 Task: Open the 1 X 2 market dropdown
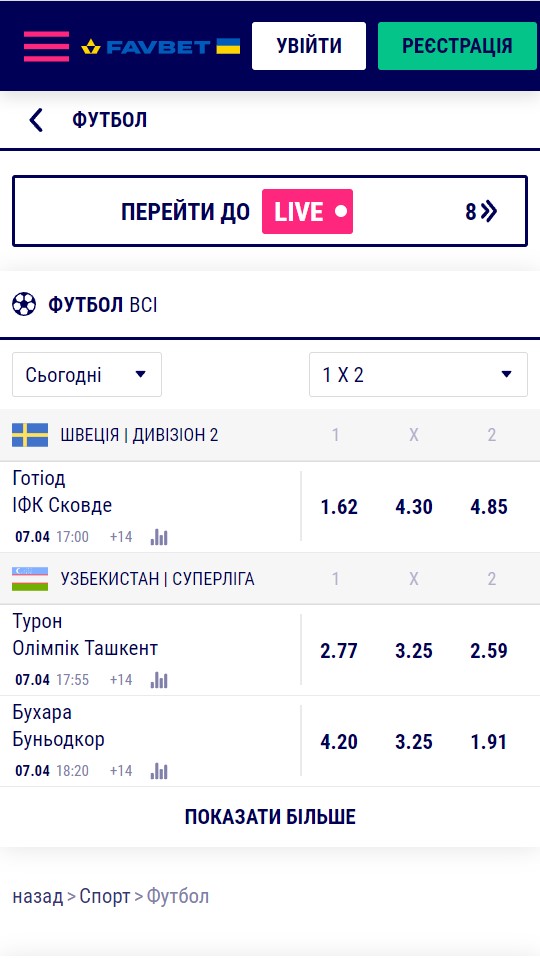click(418, 374)
